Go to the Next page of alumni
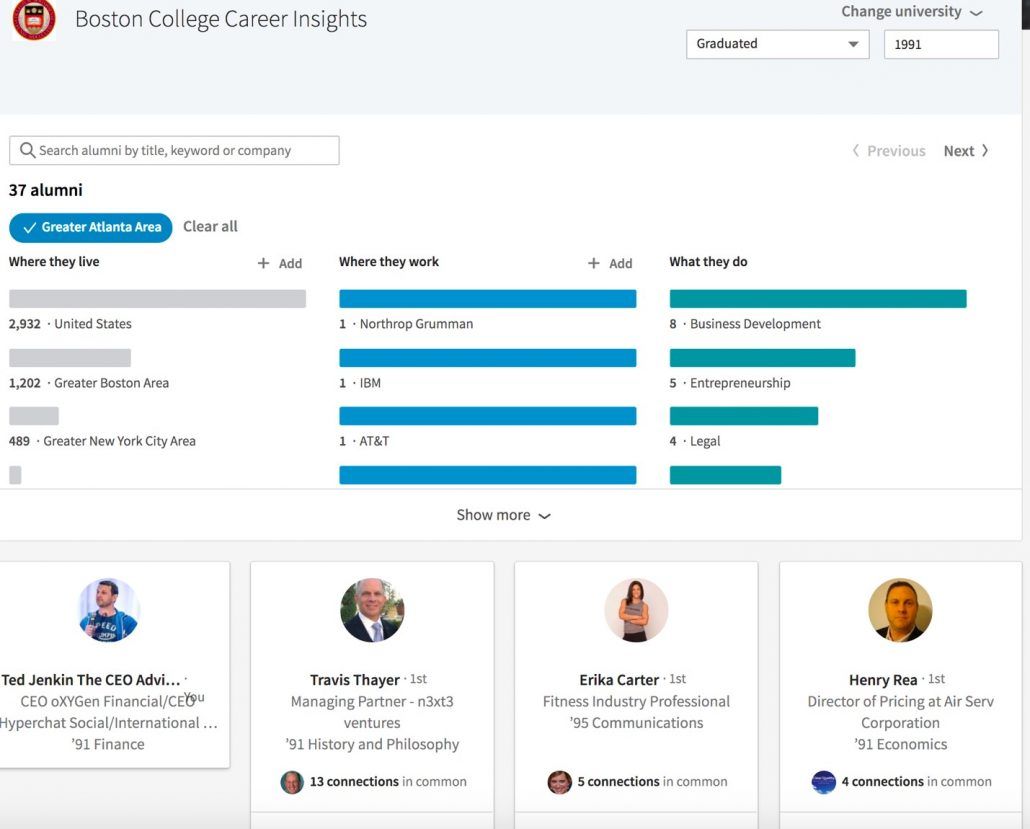1030x829 pixels. coord(966,151)
